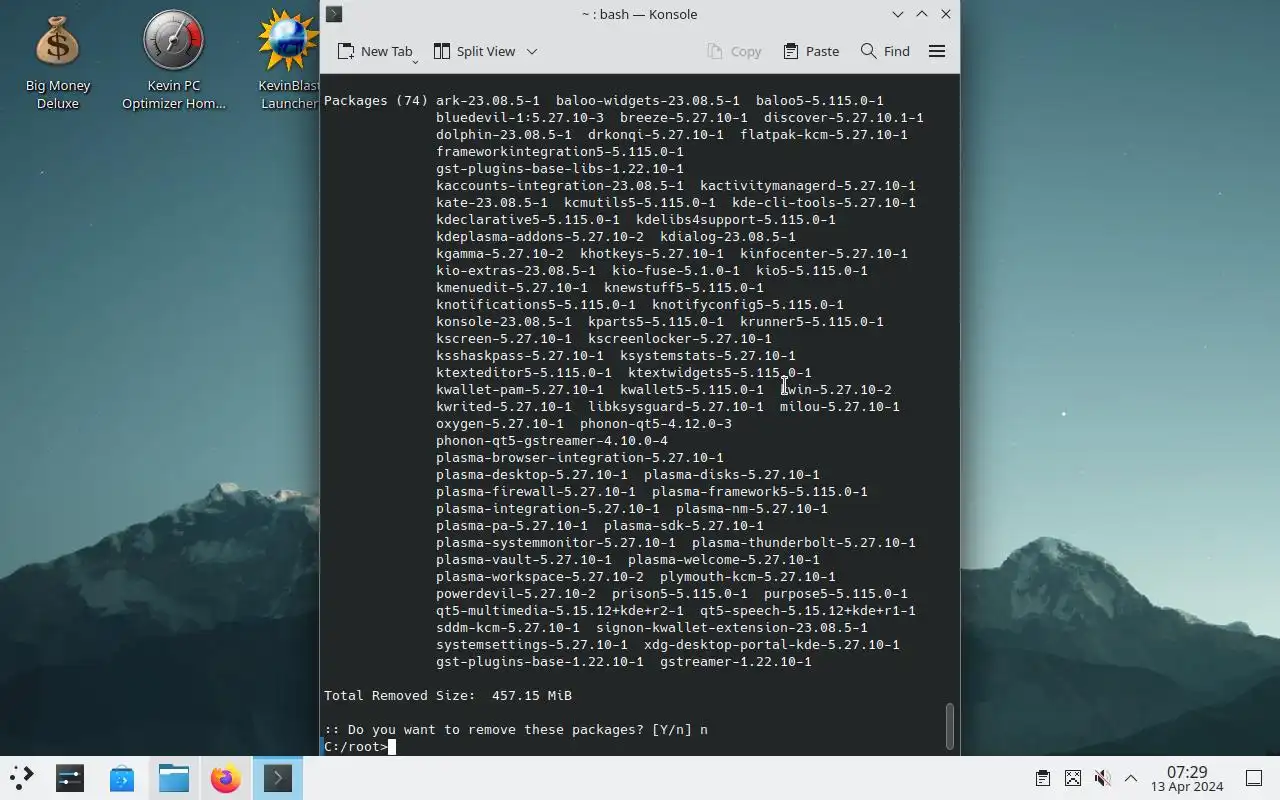This screenshot has height=800, width=1280.
Task: Minimize the Konsole window
Action: 898,14
